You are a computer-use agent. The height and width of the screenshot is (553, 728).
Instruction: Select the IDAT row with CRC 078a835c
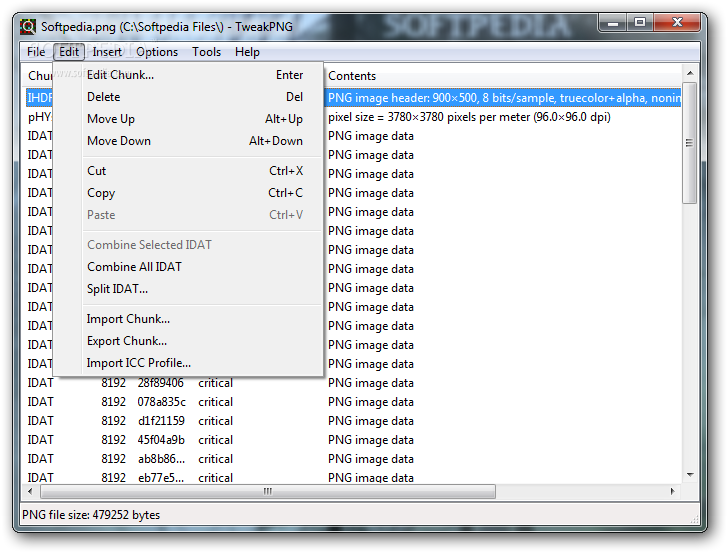pyautogui.click(x=353, y=402)
